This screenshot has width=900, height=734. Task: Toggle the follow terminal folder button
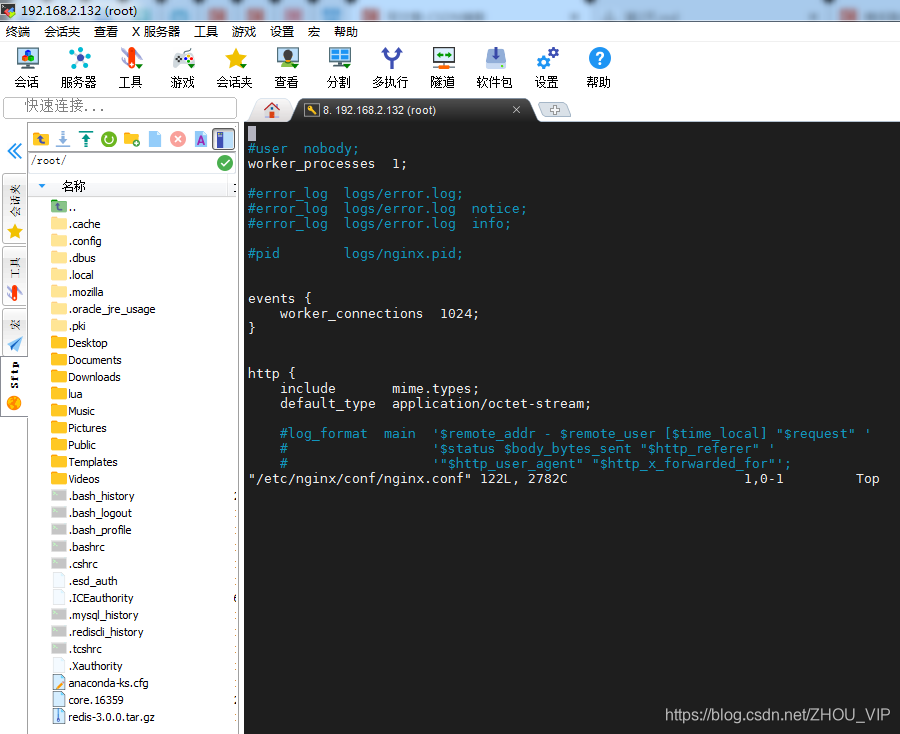(x=223, y=139)
